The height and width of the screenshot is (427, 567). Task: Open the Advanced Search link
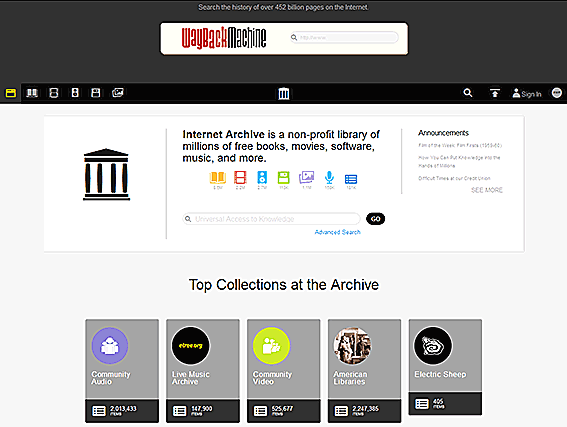(337, 232)
